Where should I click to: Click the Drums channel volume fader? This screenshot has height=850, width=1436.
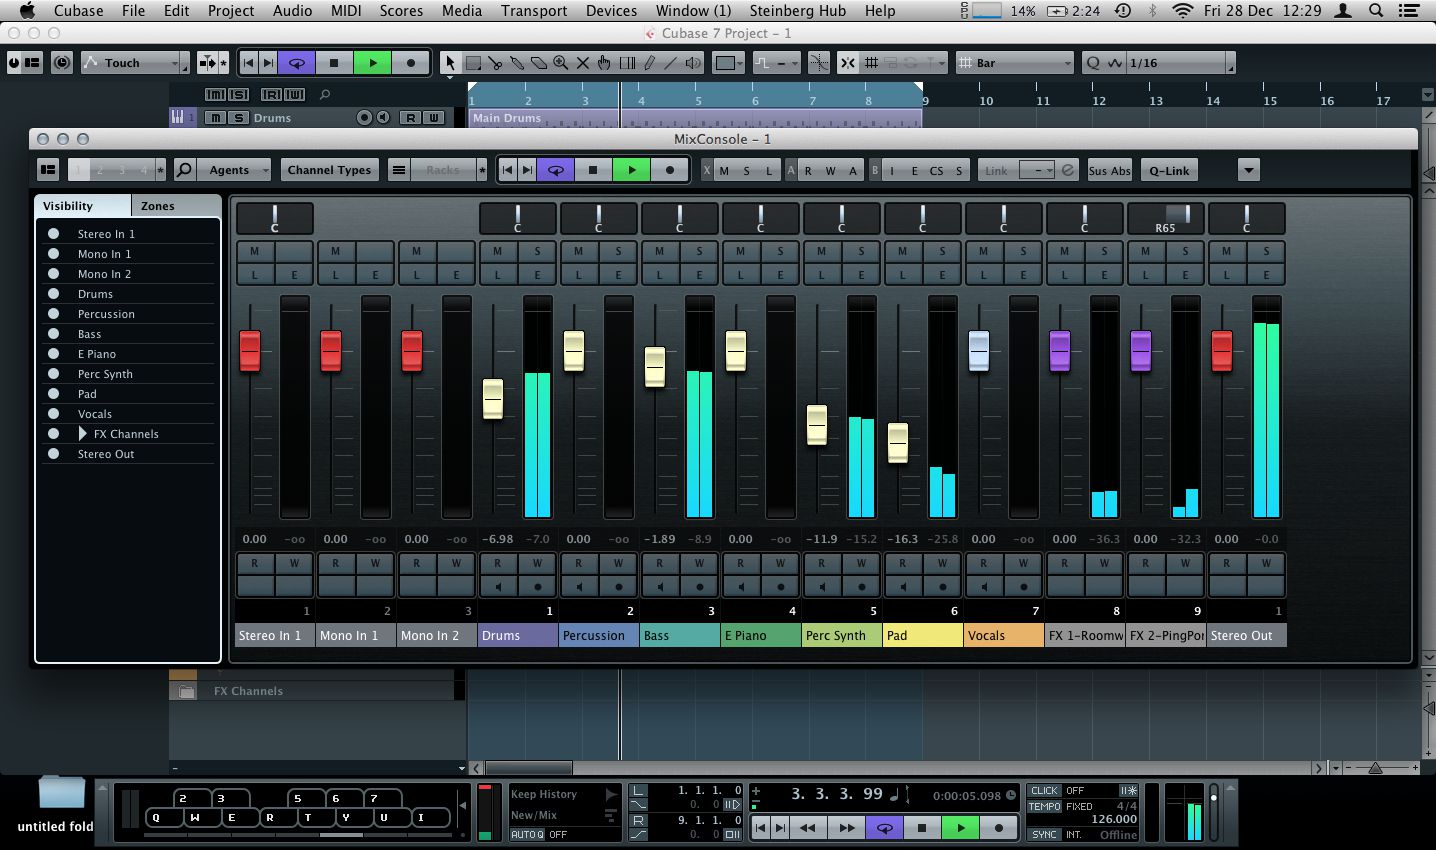(493, 398)
